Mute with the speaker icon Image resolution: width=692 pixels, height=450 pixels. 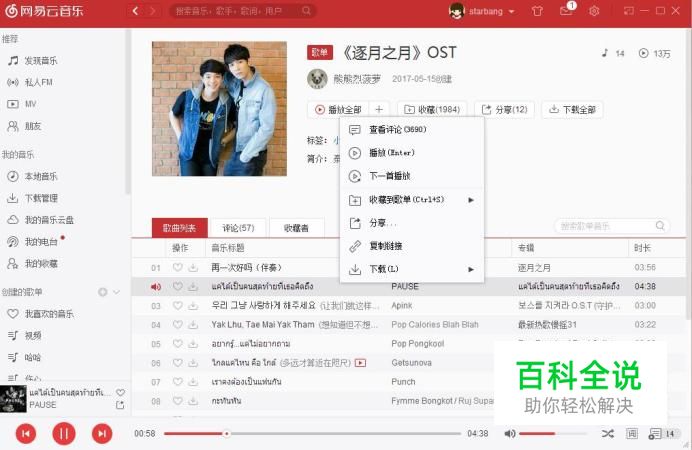coord(510,434)
